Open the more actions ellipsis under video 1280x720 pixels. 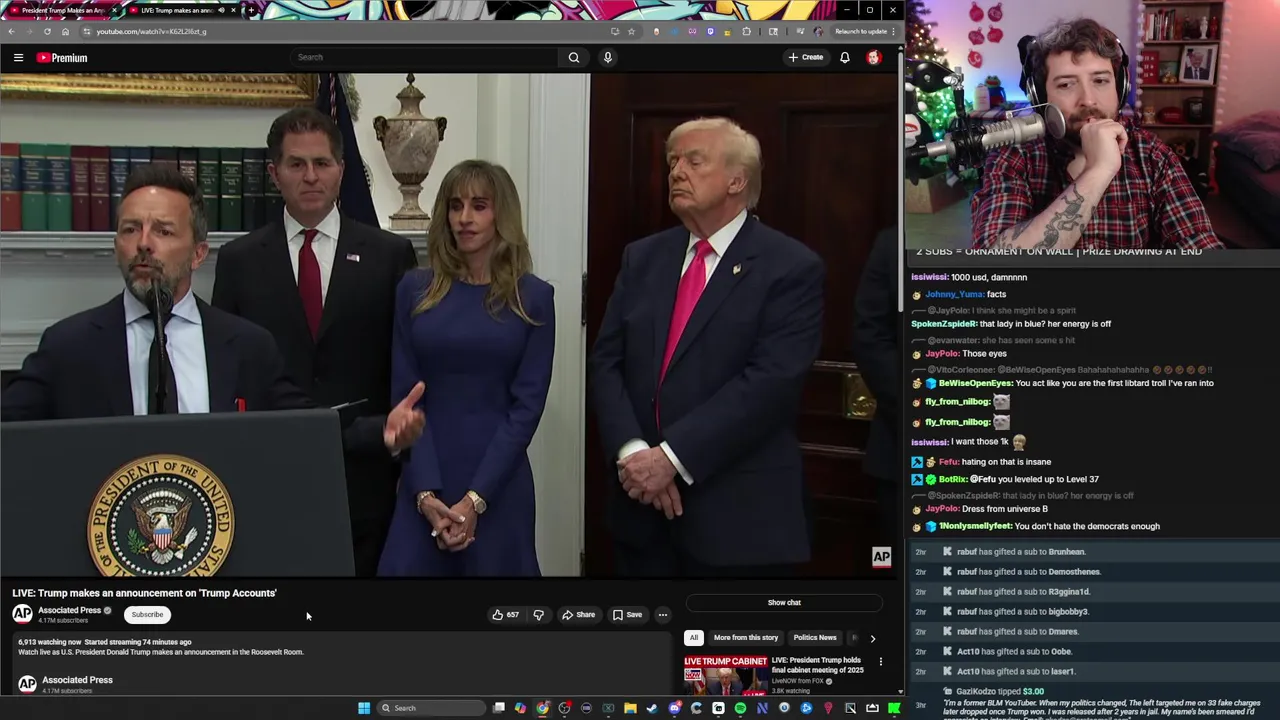pos(662,615)
